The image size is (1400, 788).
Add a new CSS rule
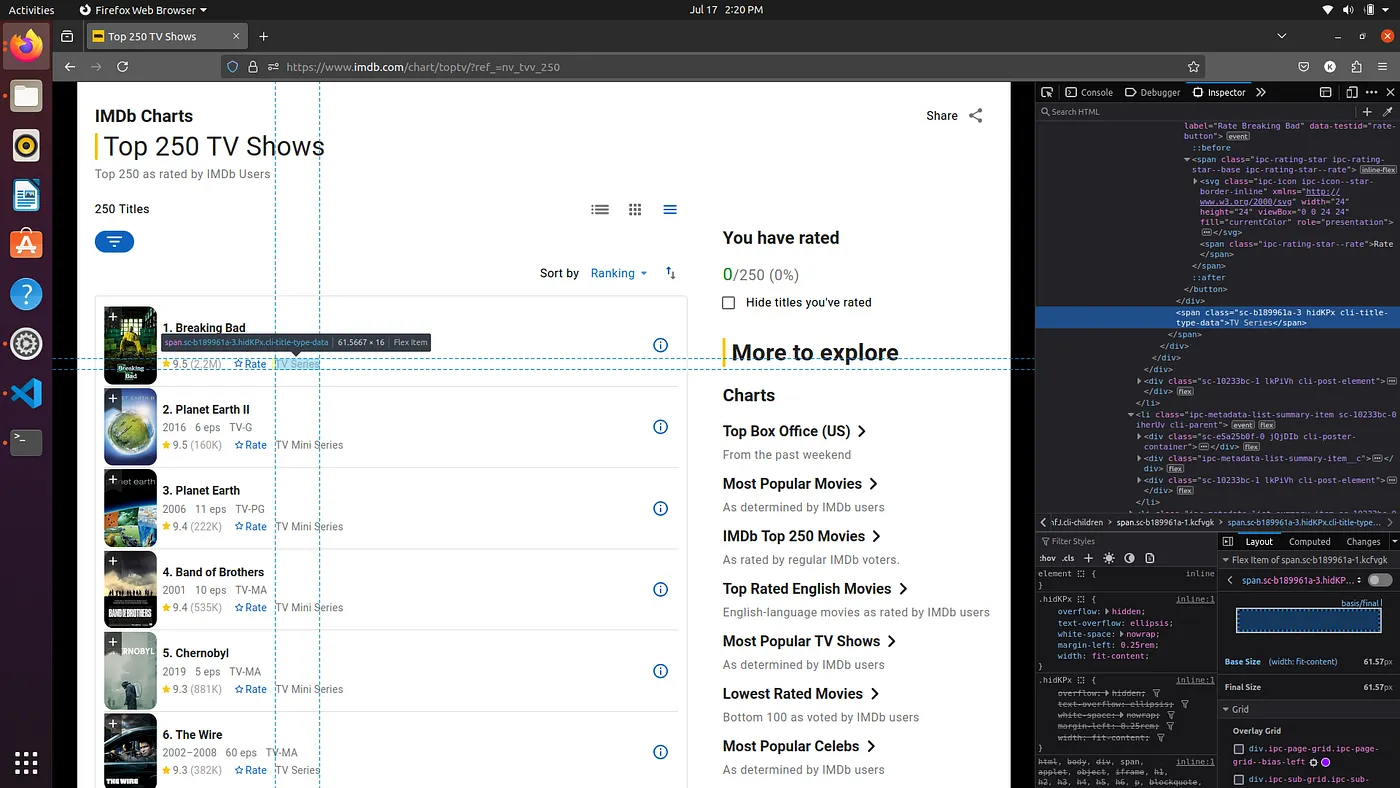(1089, 558)
